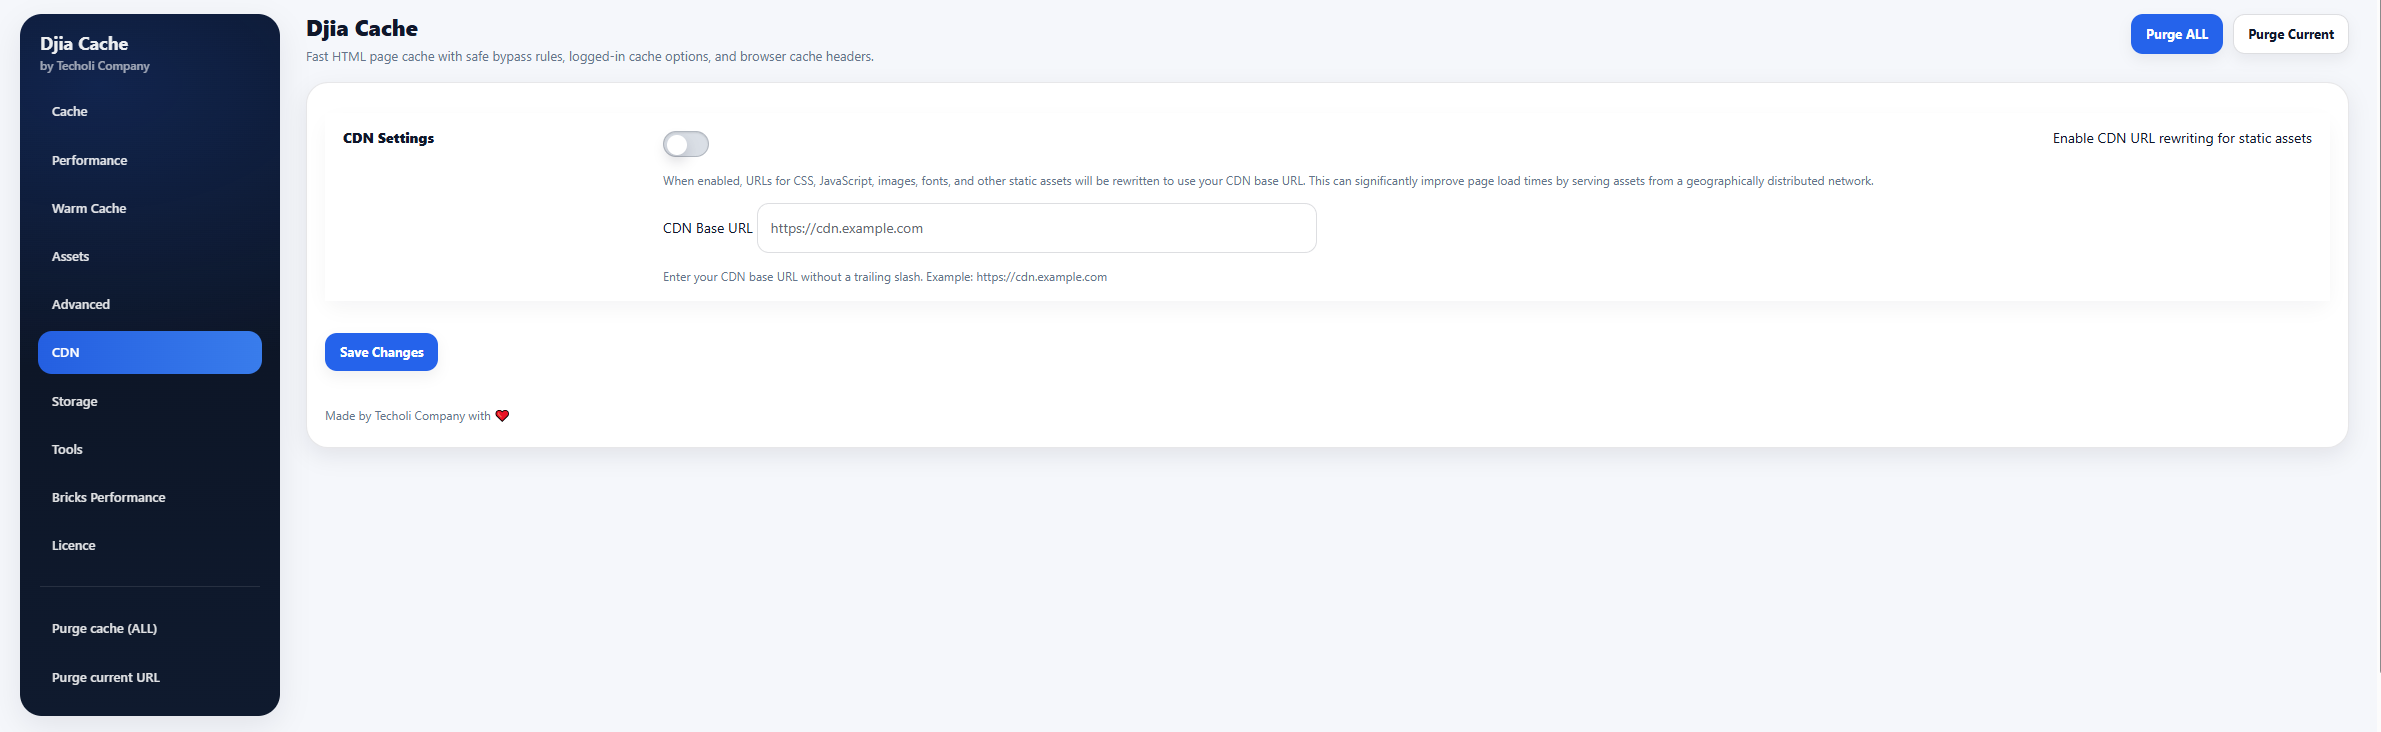This screenshot has height=732, width=2381.
Task: Toggle the CDN URL rewriting switch
Action: click(686, 144)
